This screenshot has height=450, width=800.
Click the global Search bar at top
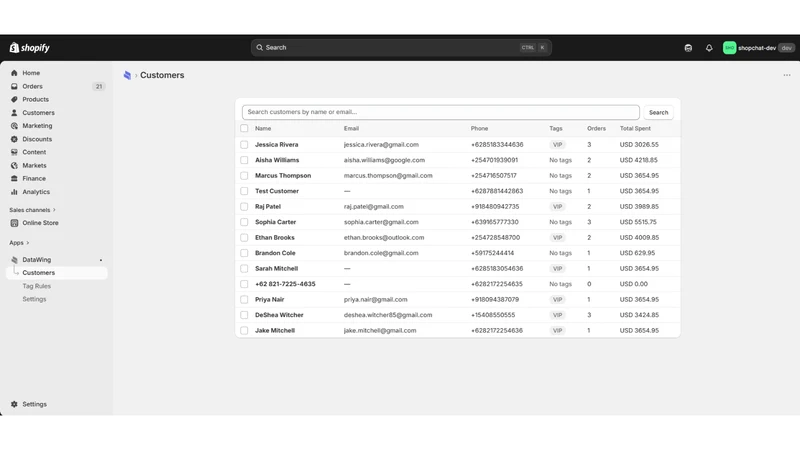[x=401, y=47]
